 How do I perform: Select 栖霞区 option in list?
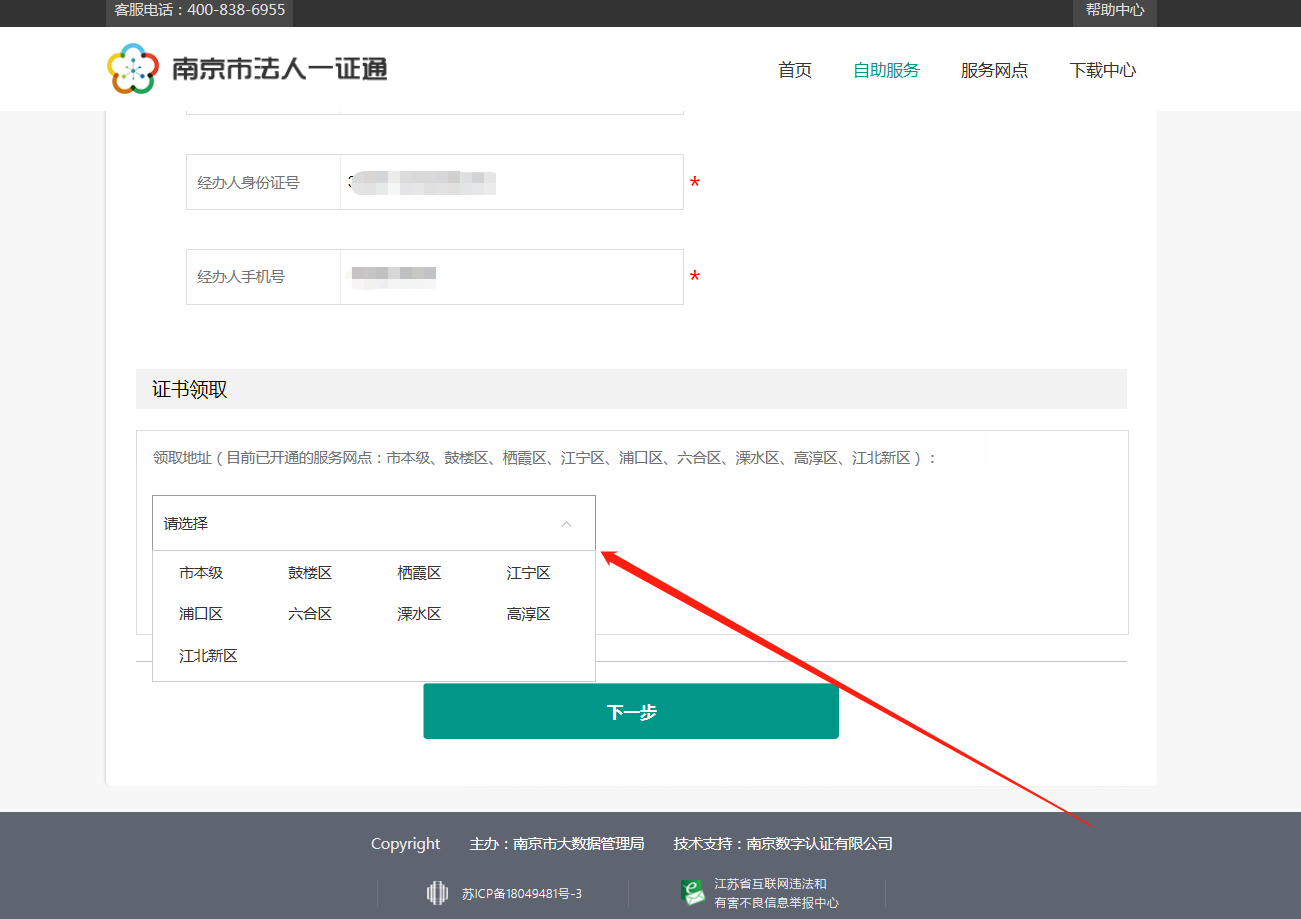coord(419,573)
